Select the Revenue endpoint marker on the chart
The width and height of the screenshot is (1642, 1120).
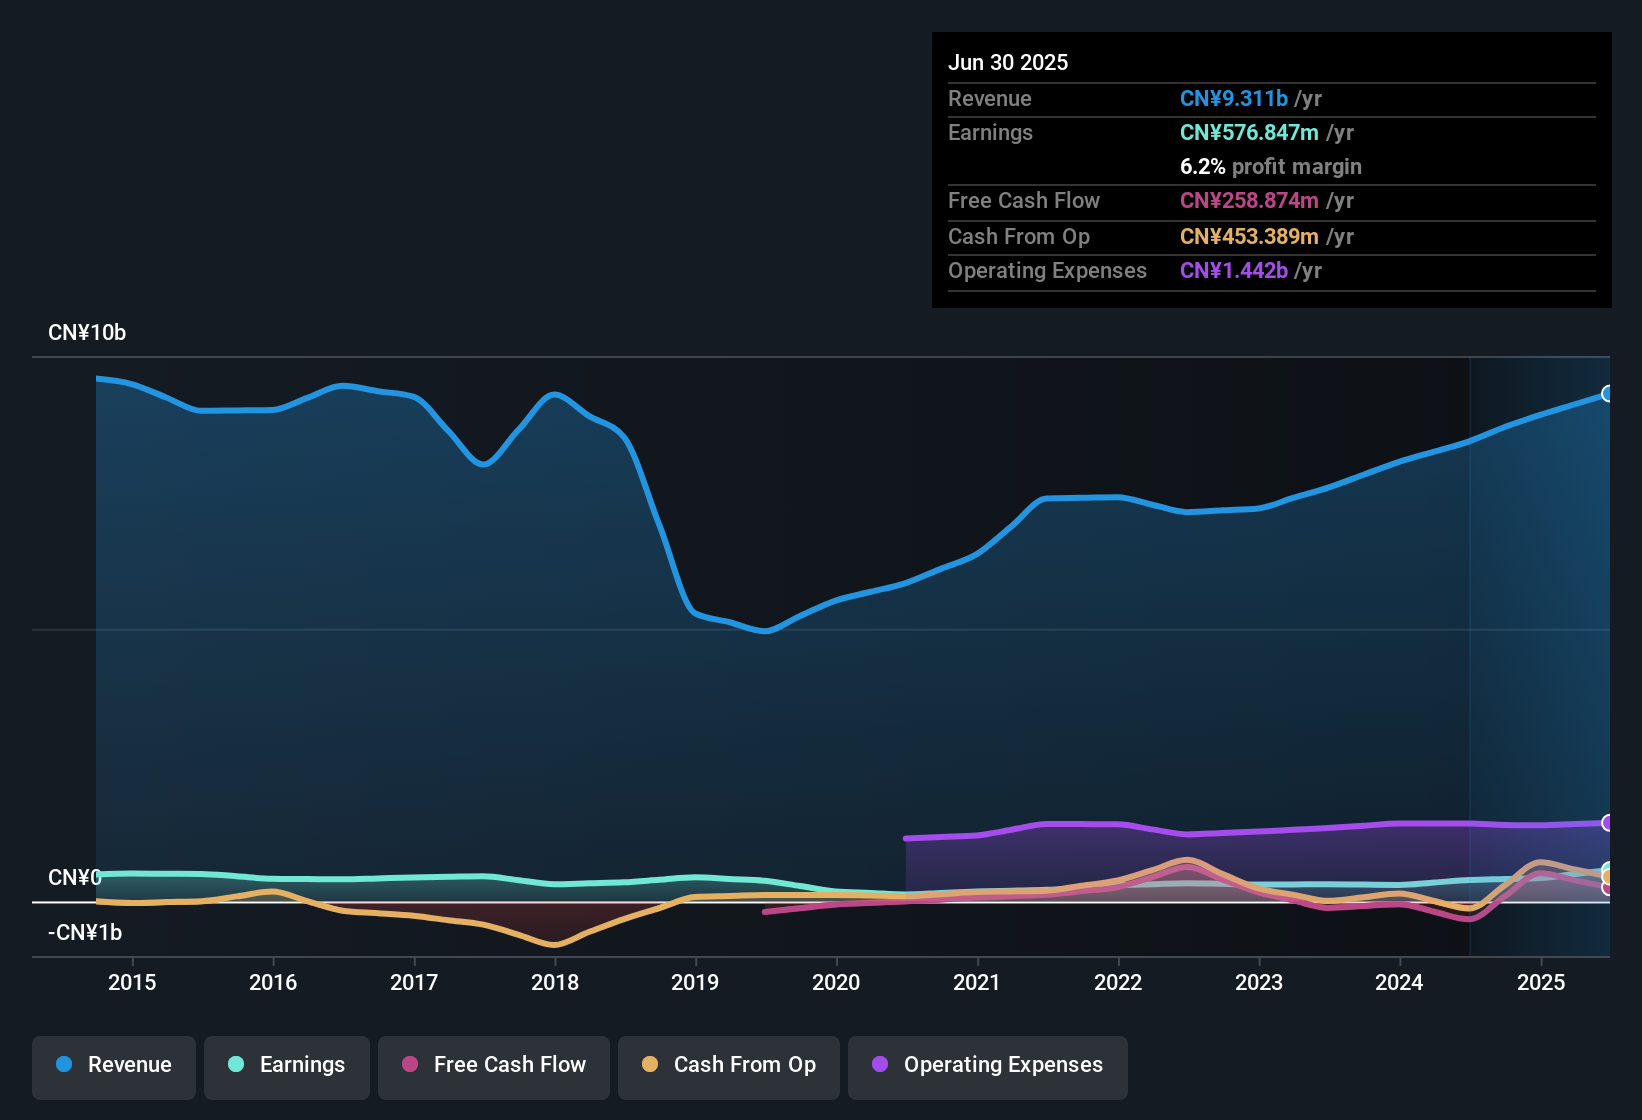tap(1608, 395)
